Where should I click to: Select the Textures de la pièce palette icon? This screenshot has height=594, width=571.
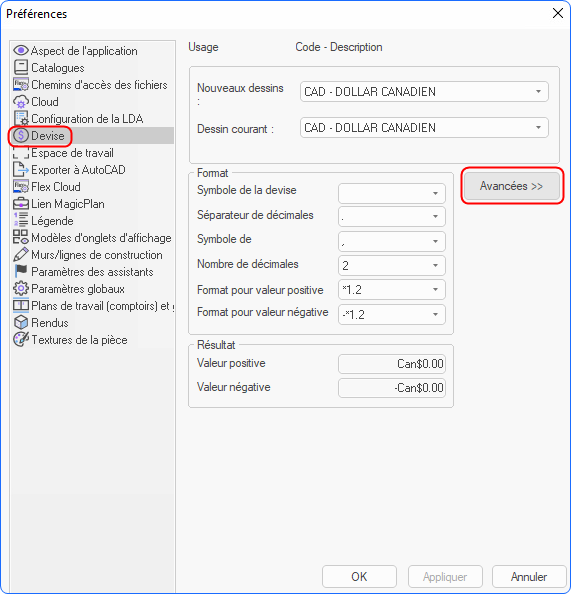click(21, 339)
